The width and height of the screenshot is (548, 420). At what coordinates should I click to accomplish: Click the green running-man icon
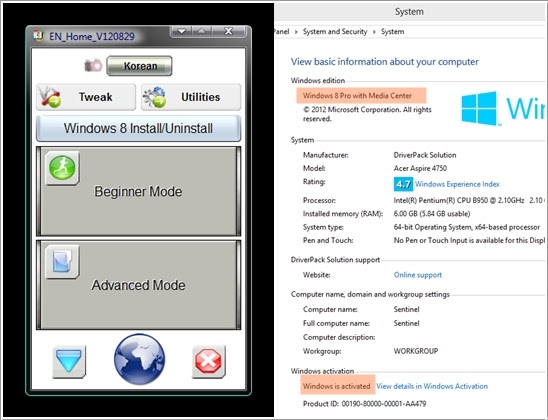[62, 168]
